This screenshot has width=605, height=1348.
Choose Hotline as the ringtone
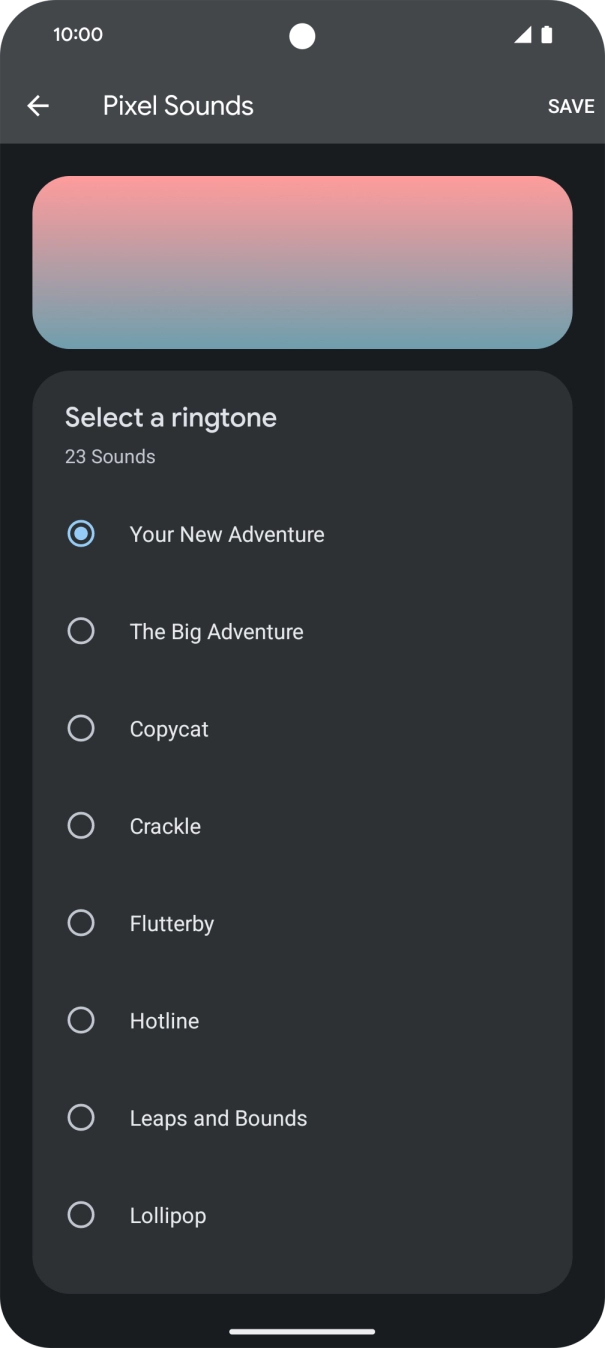81,1020
